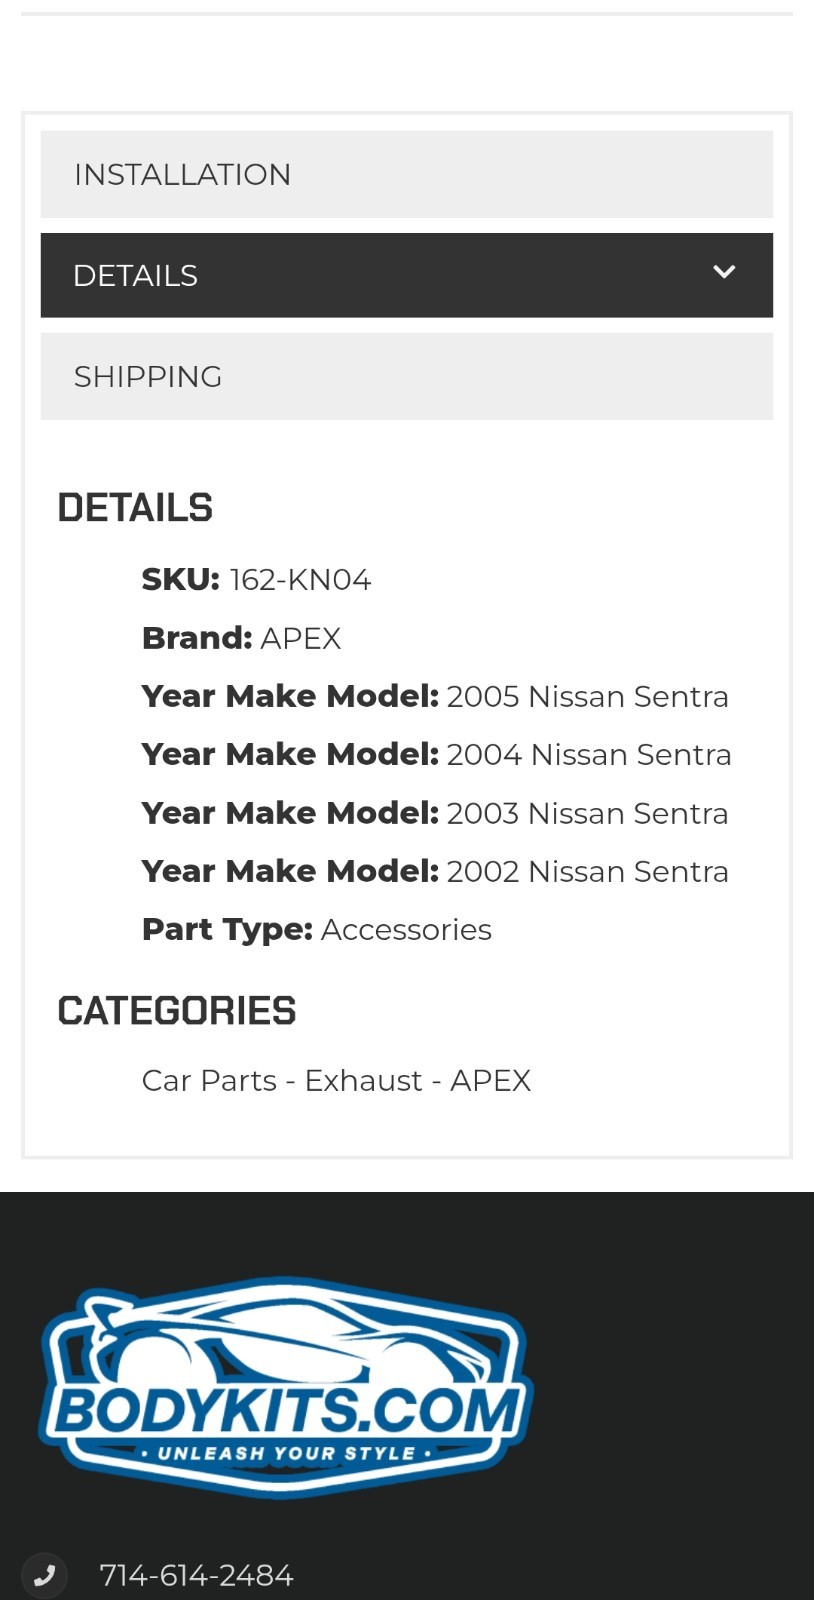Select the 2003 Nissan Sentra entry
This screenshot has width=814, height=1600.
(x=587, y=813)
